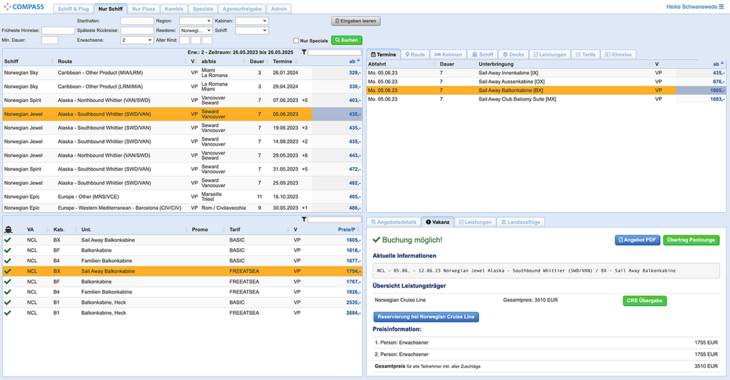Open the Schiff dropdown in search form

(x=251, y=30)
